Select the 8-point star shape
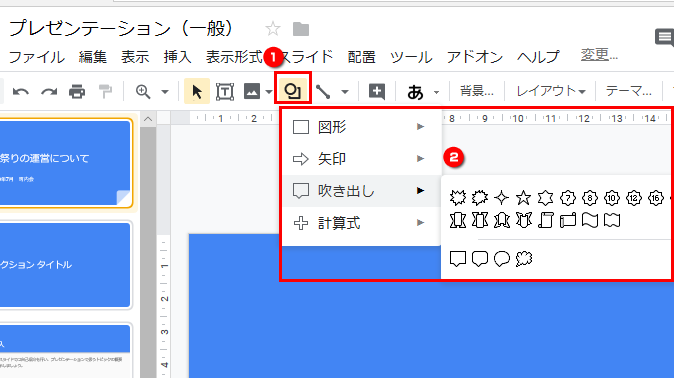The height and width of the screenshot is (378, 674). 590,198
